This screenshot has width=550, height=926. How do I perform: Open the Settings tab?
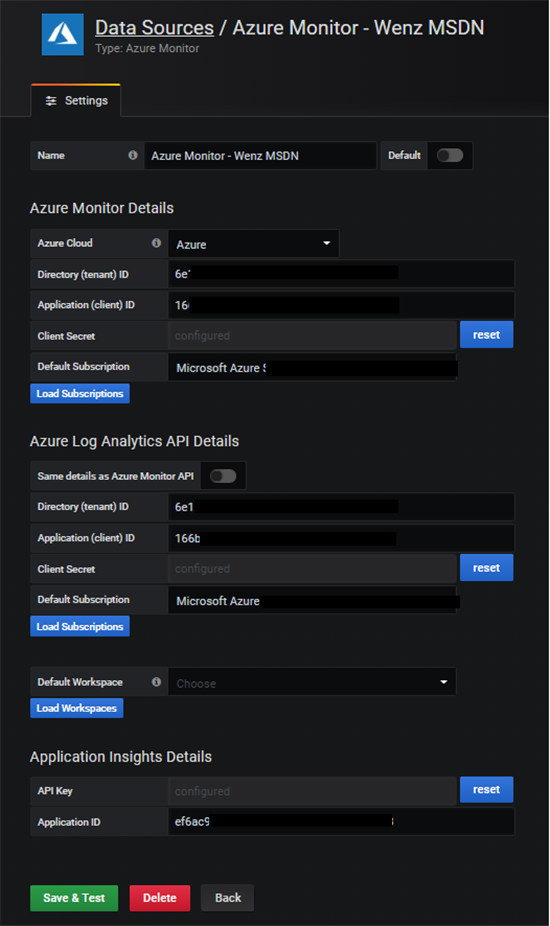point(76,100)
